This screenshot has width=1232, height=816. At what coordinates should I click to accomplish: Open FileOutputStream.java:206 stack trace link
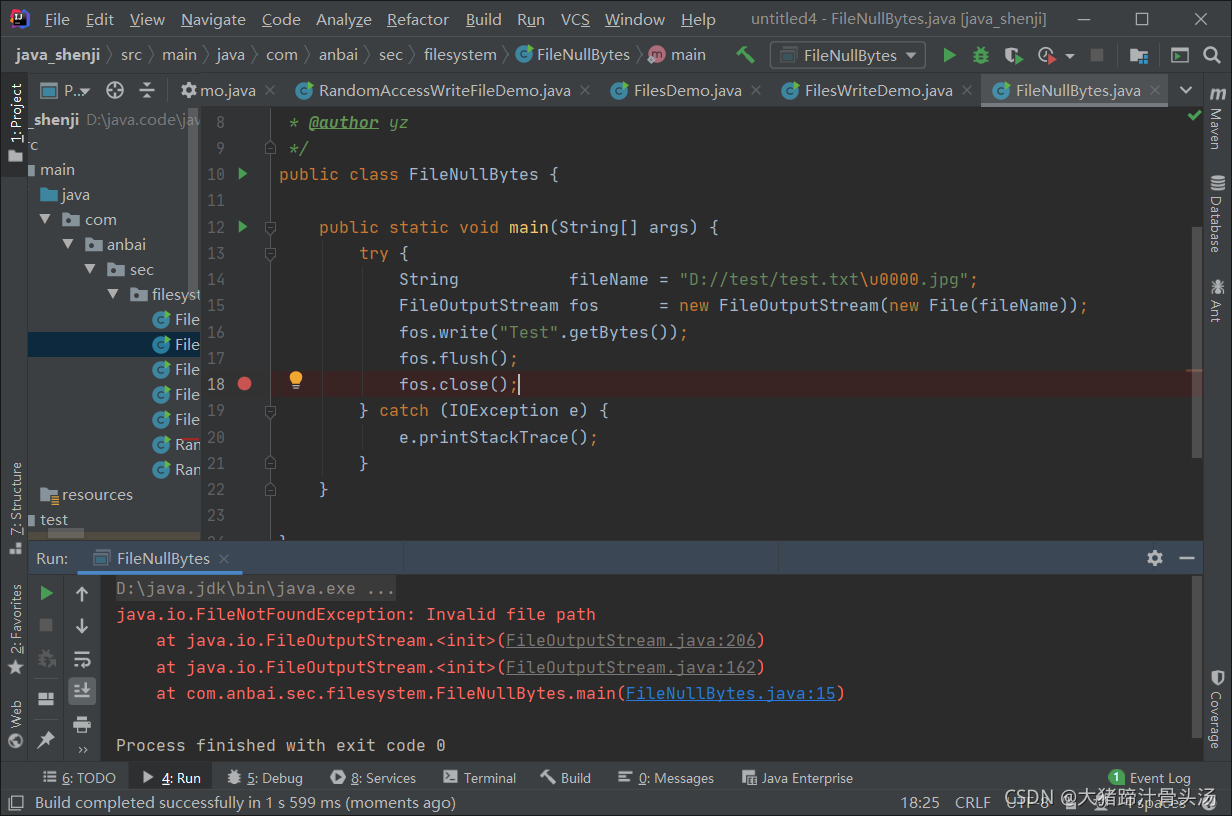tap(630, 640)
